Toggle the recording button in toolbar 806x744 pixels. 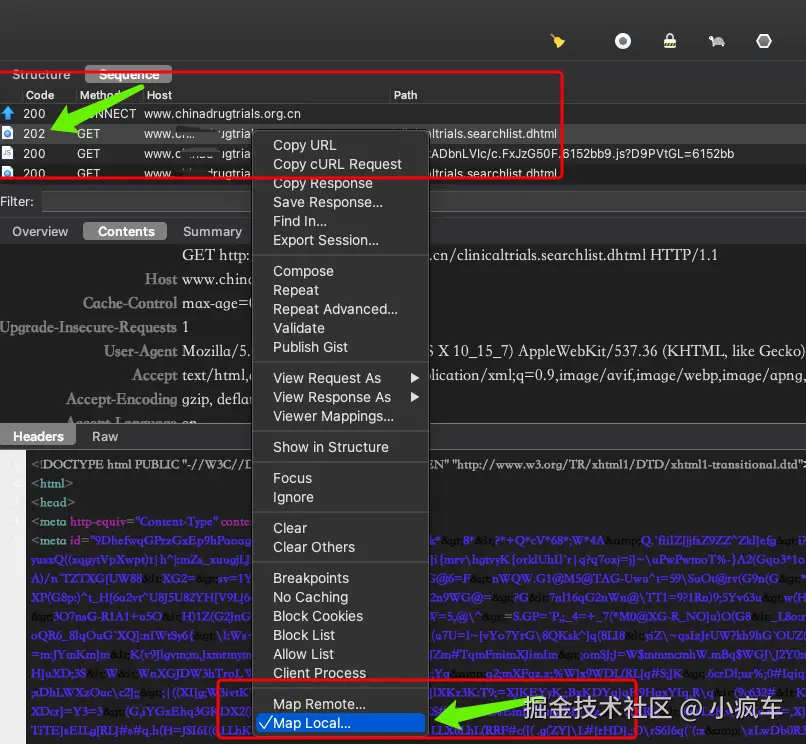[x=622, y=41]
